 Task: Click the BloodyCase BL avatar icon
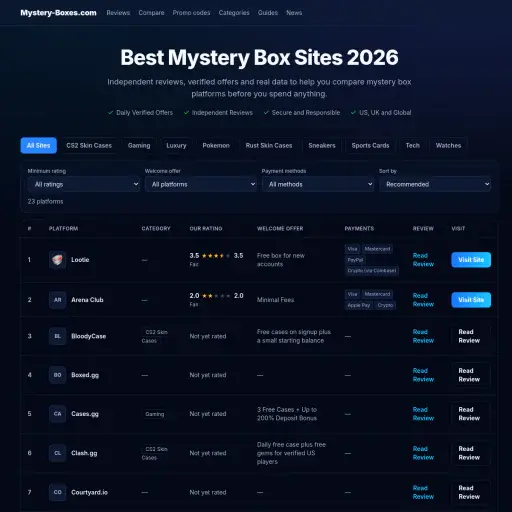click(57, 336)
